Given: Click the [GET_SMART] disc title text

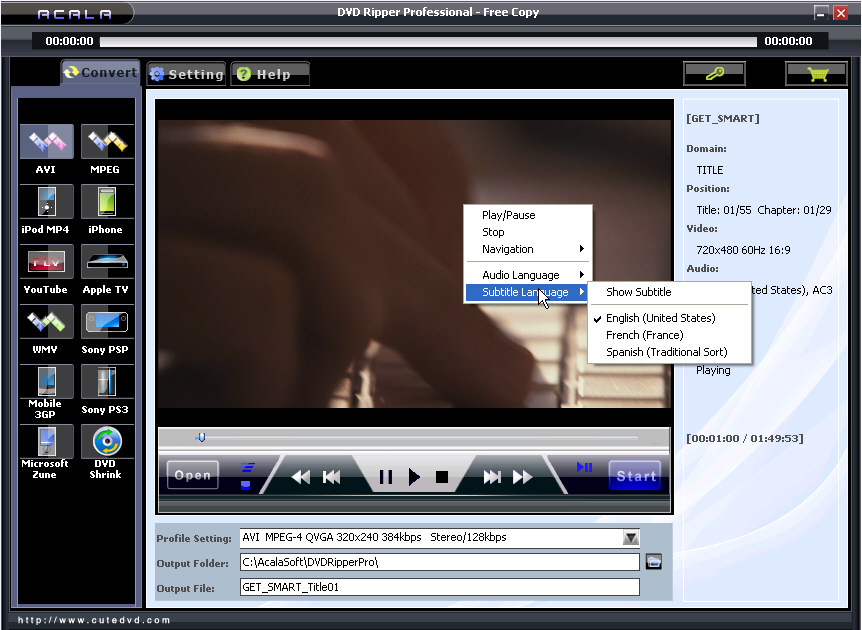Looking at the screenshot, I should tap(723, 119).
